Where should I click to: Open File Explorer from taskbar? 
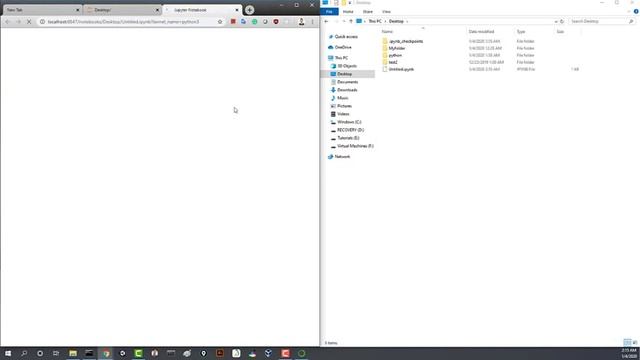[73, 353]
